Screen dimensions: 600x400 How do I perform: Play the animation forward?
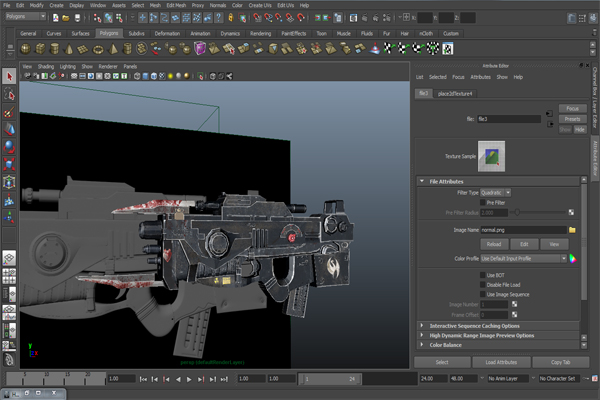(189, 379)
